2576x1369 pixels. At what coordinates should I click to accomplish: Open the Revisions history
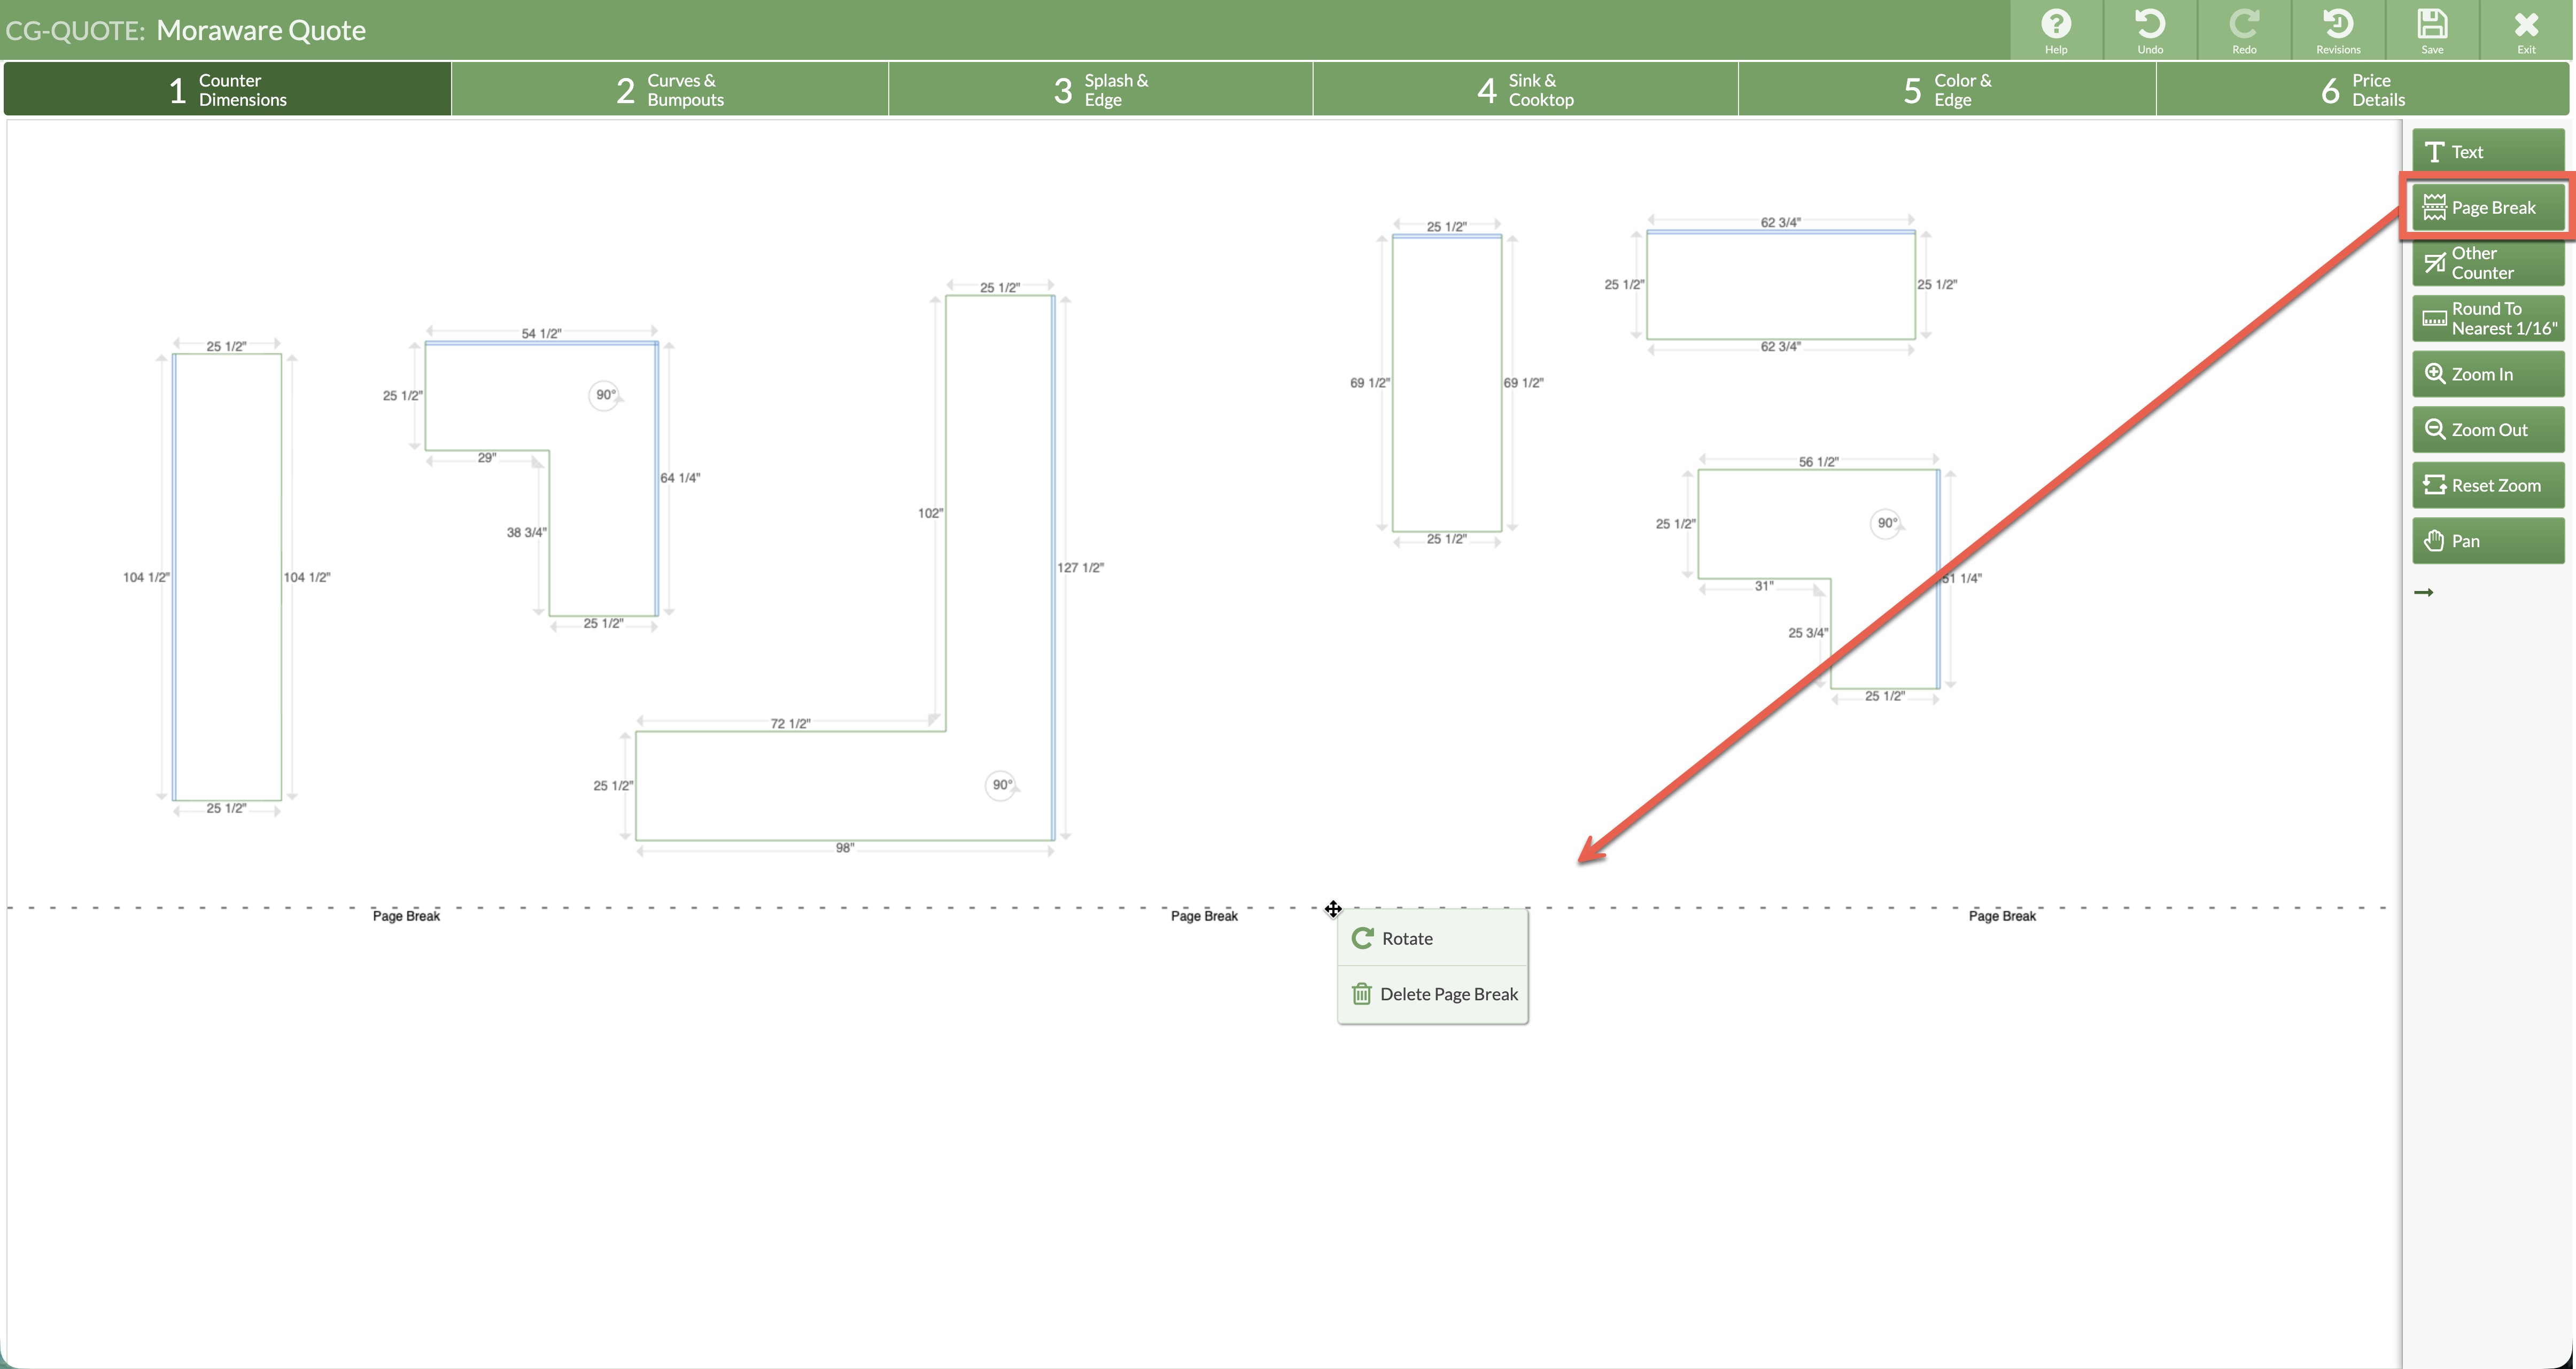(2337, 30)
